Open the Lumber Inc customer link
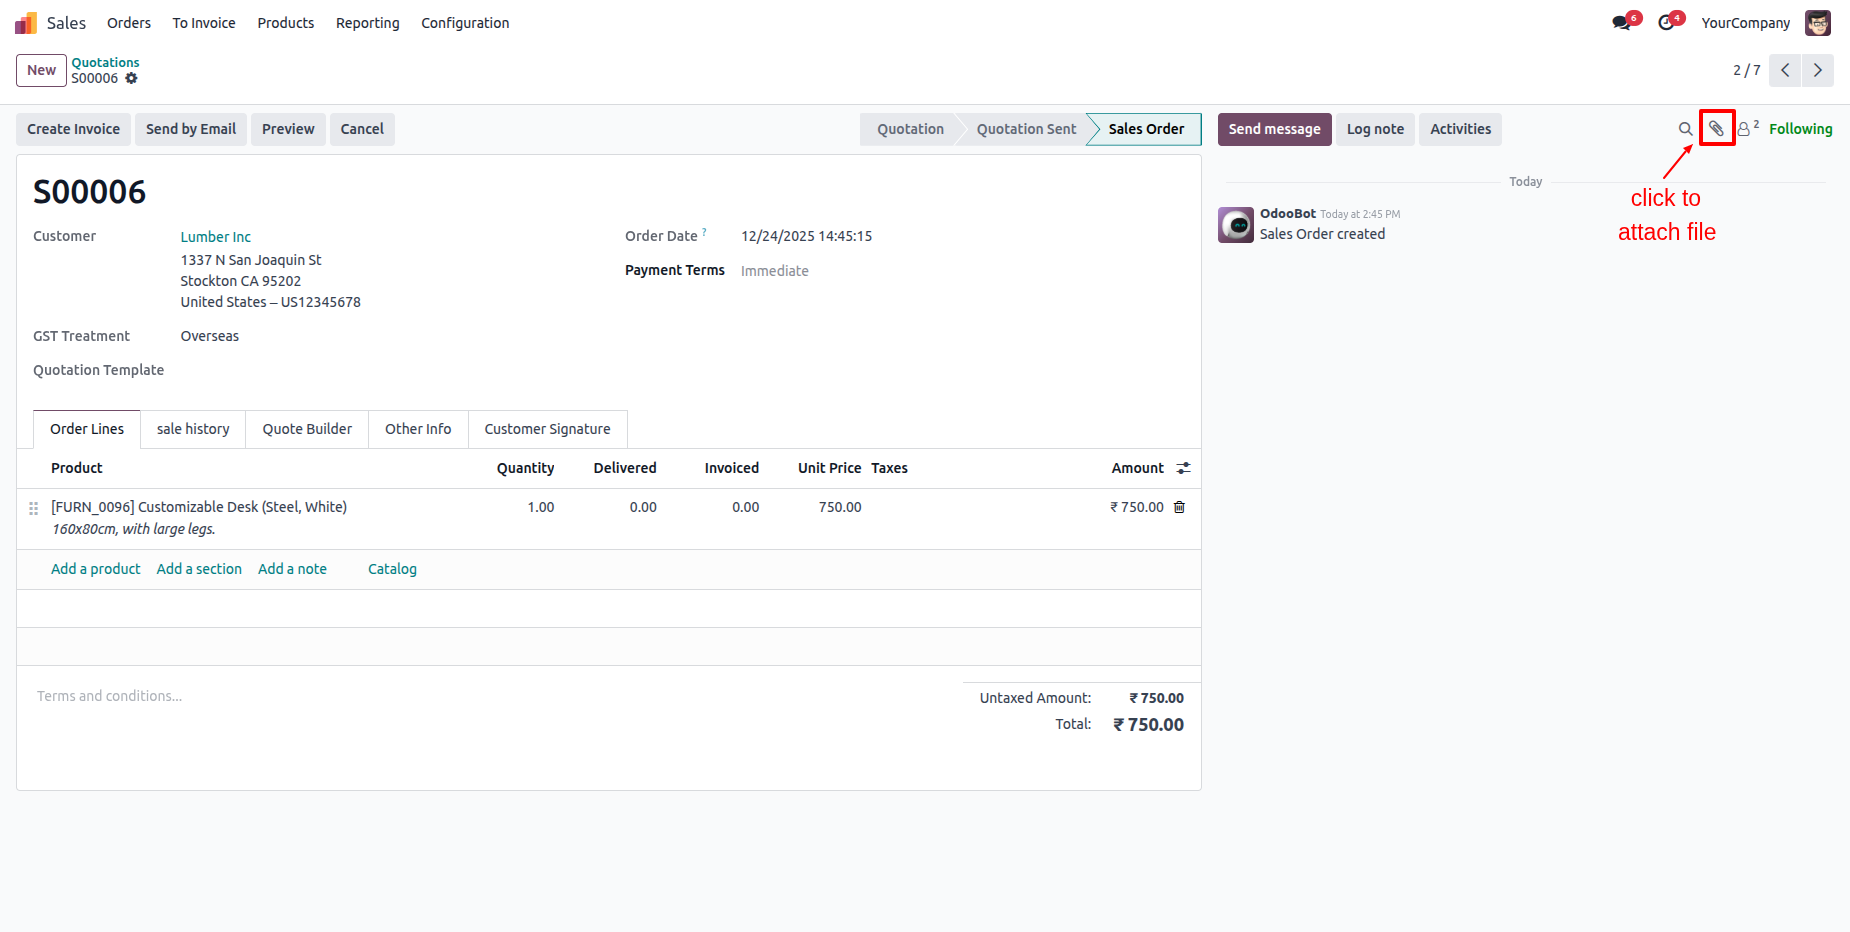Screen dimensions: 1850x932 215,237
